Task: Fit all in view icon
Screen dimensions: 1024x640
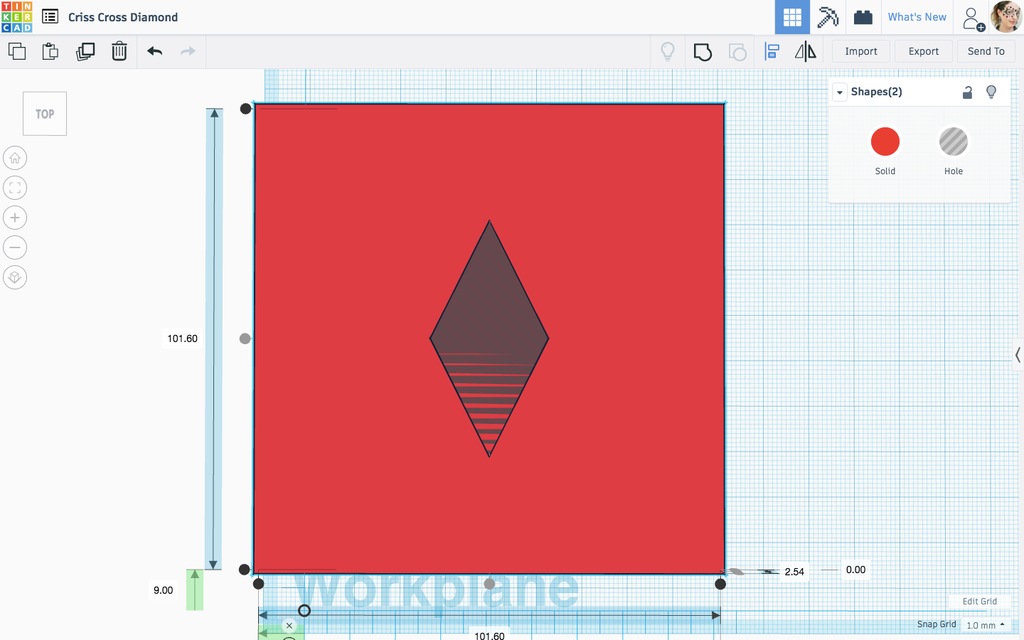Action: (x=15, y=188)
